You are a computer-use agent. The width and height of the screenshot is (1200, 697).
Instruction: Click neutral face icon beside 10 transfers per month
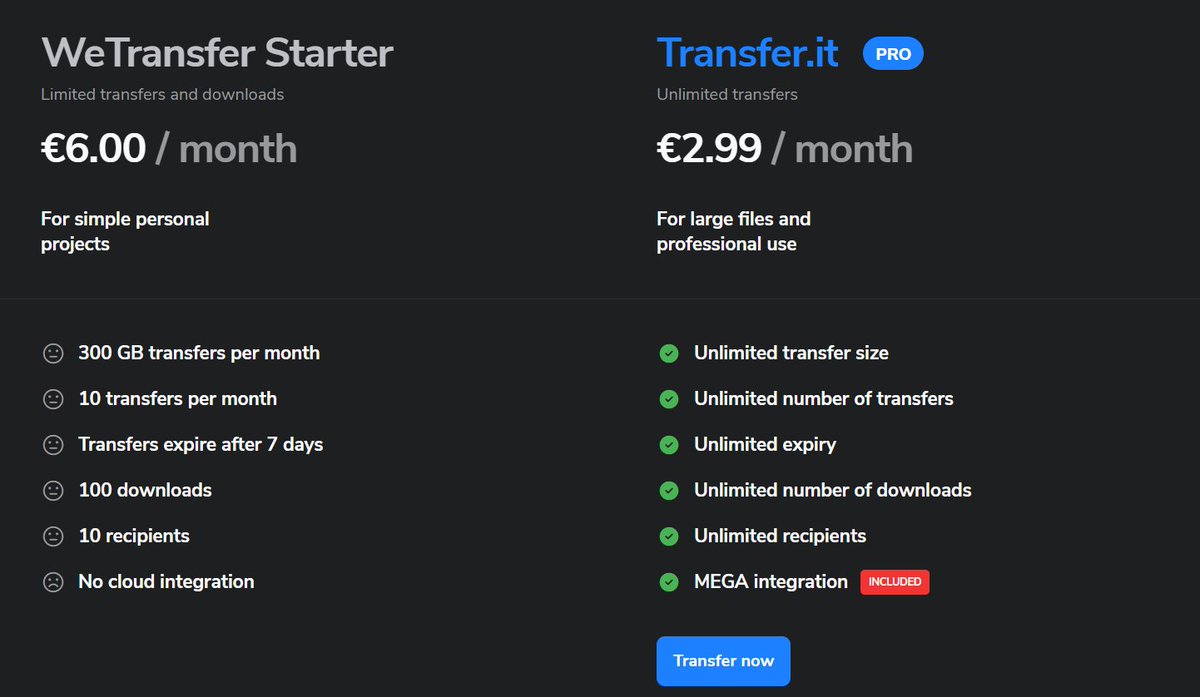(x=53, y=400)
